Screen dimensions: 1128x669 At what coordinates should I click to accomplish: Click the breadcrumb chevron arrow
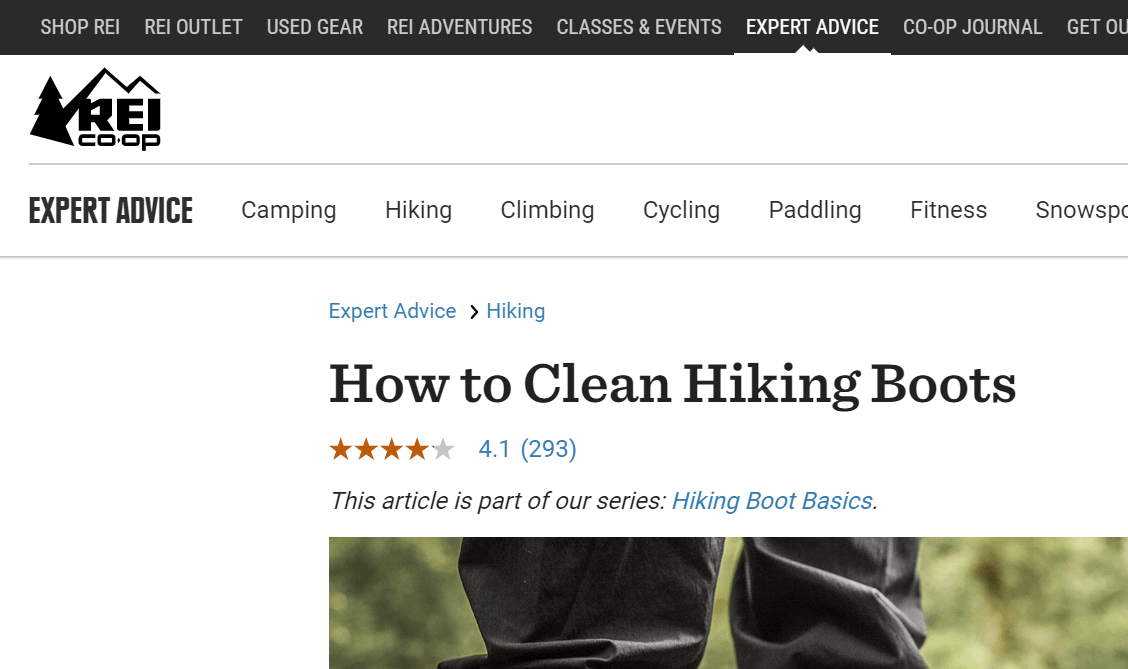[473, 312]
